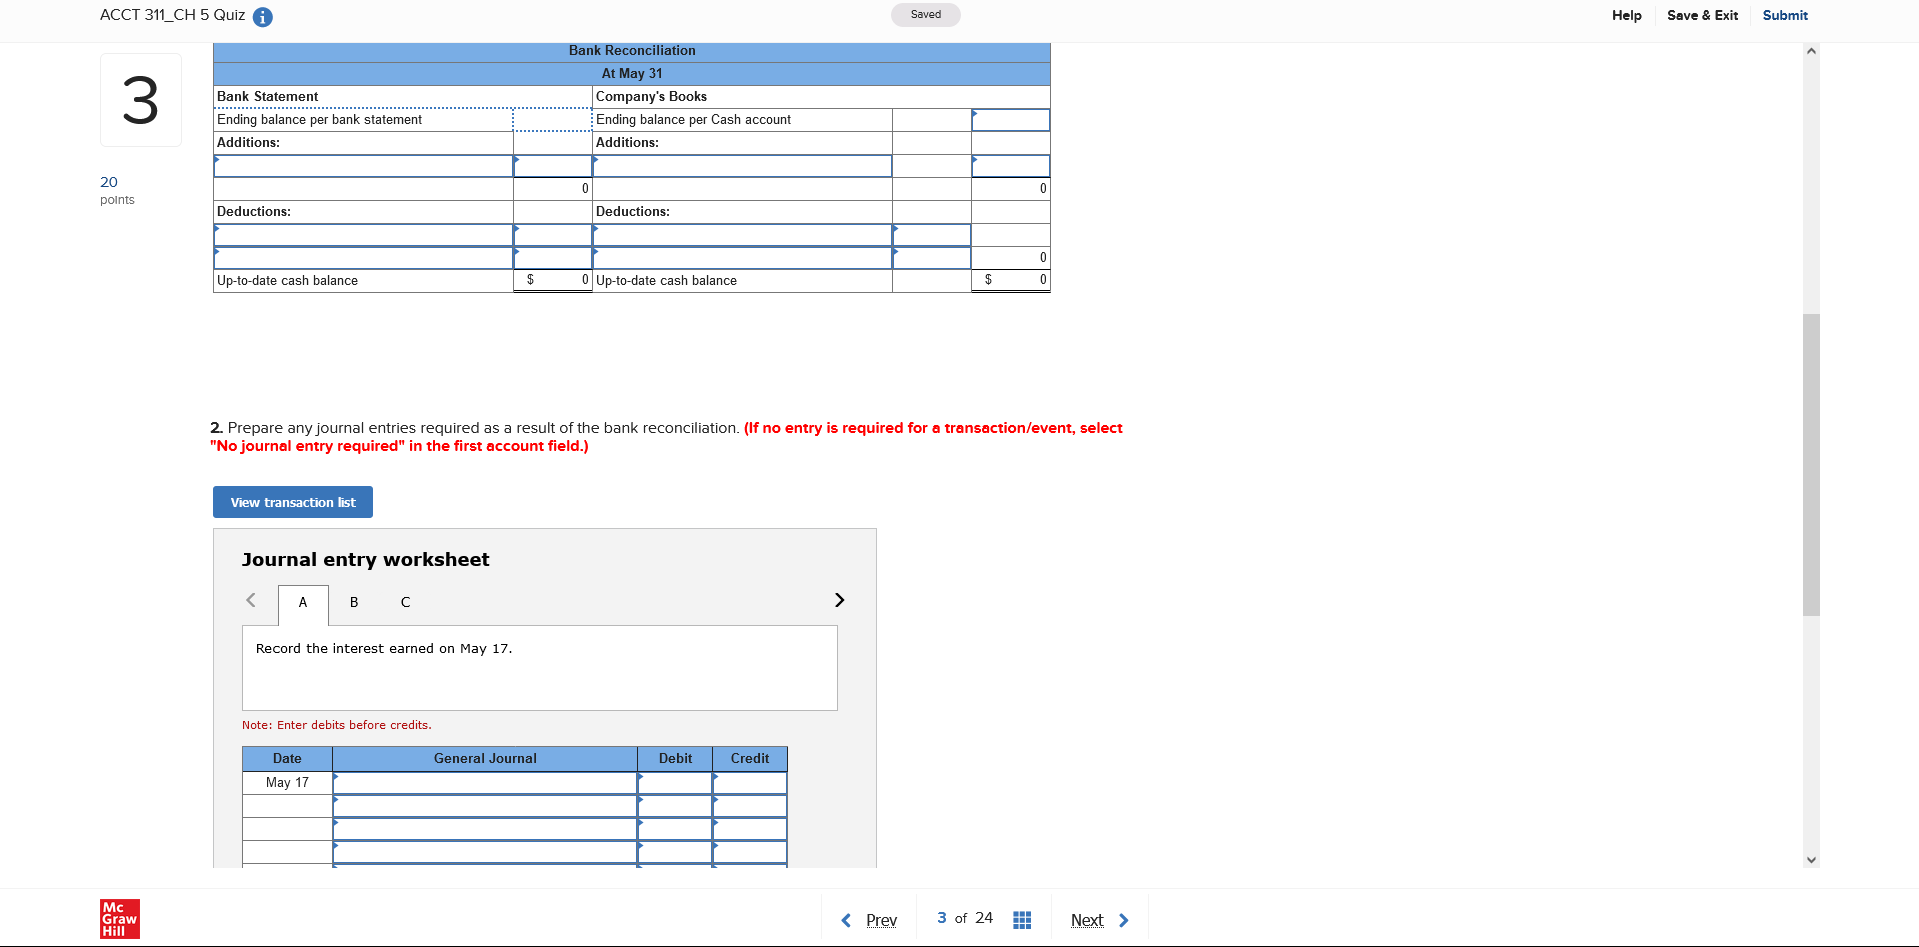Open the View transaction list
The height and width of the screenshot is (947, 1919).
pos(292,501)
